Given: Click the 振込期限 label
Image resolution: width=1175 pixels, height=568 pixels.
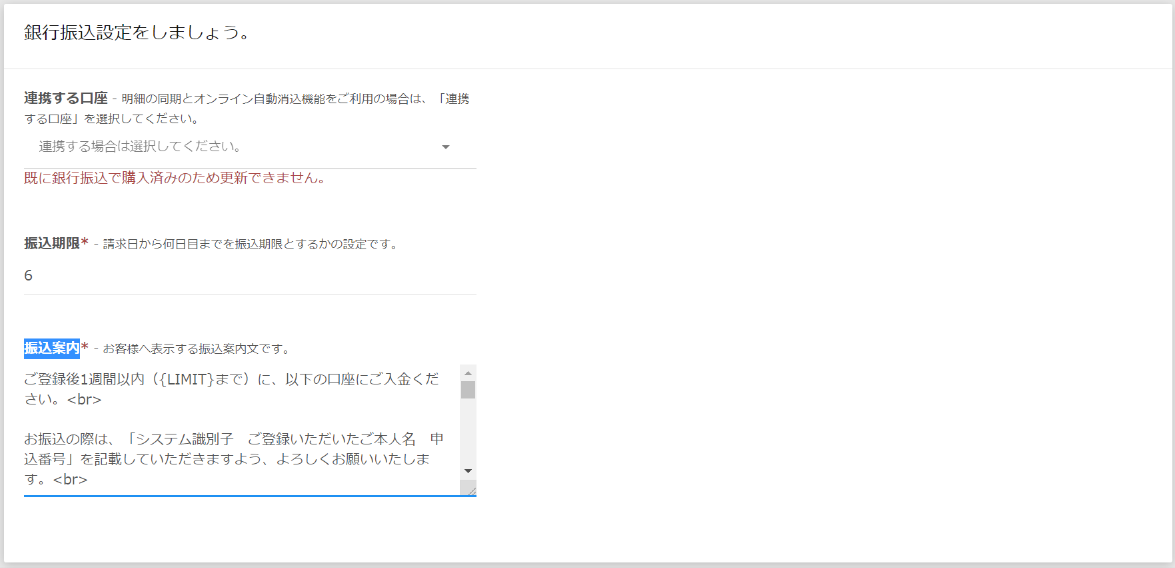Looking at the screenshot, I should point(52,244).
